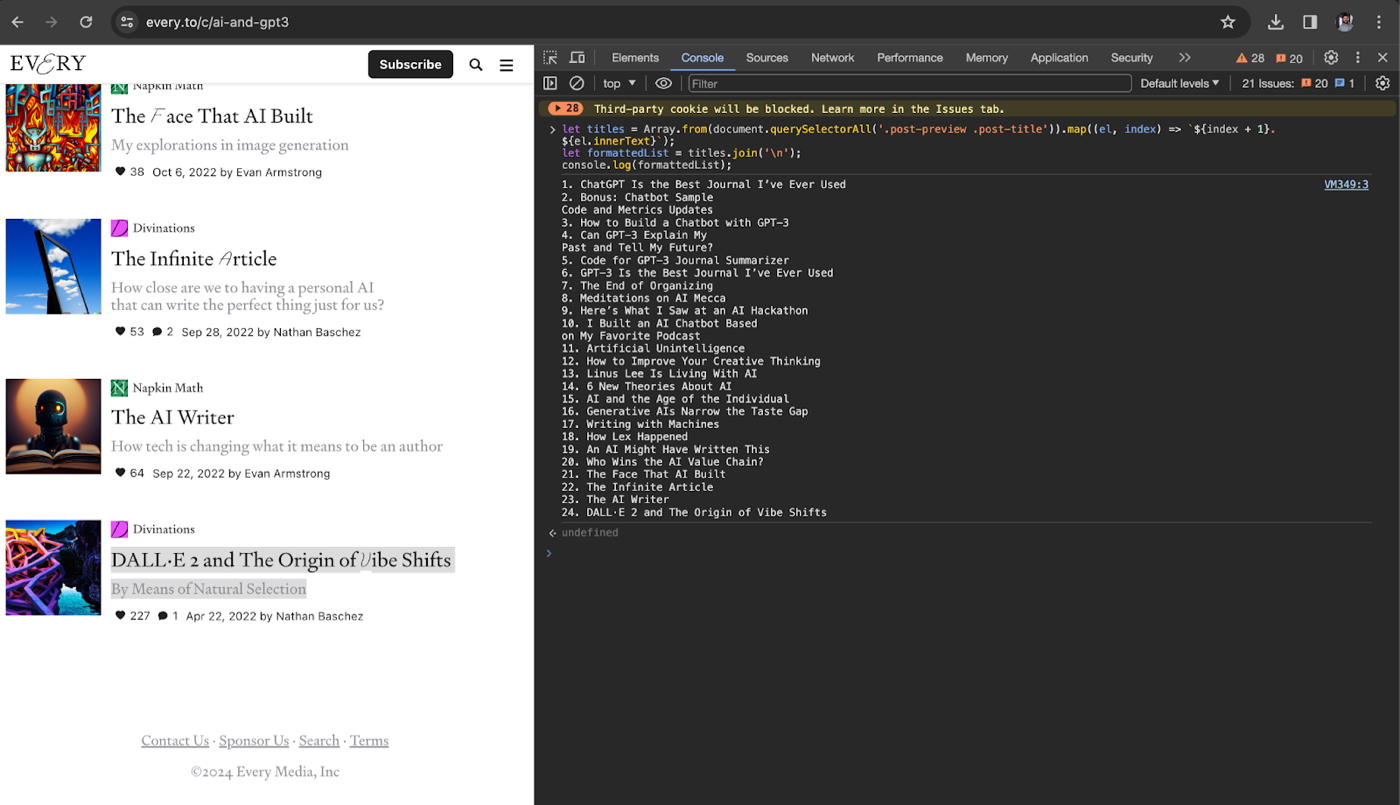Click the inspect element picker icon

click(x=551, y=58)
